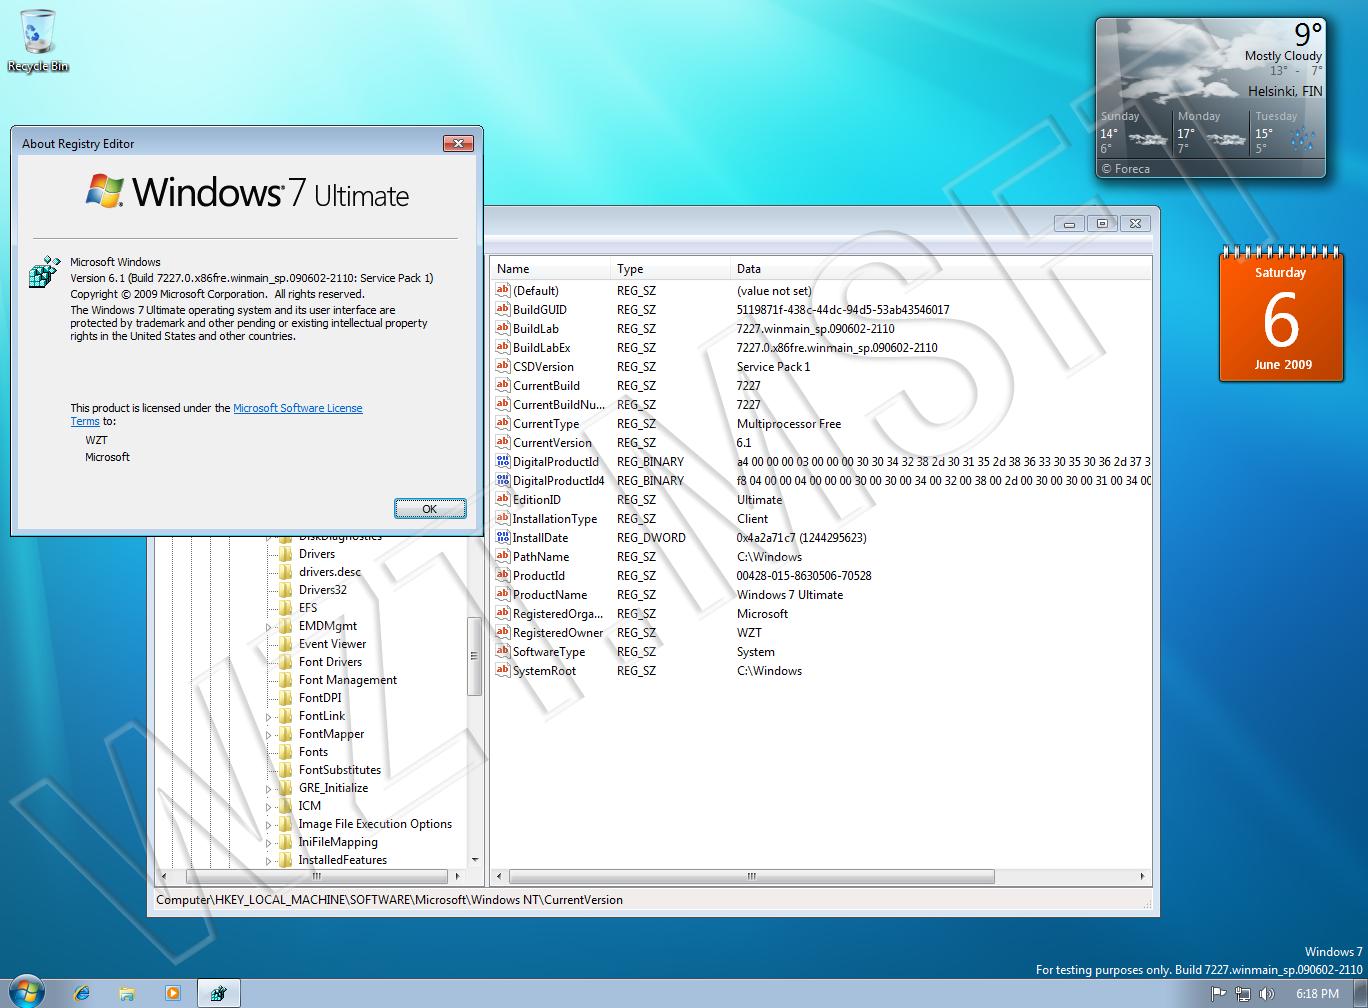Click the Microsoft Software License Terms link
The height and width of the screenshot is (1008, 1368).
click(298, 408)
